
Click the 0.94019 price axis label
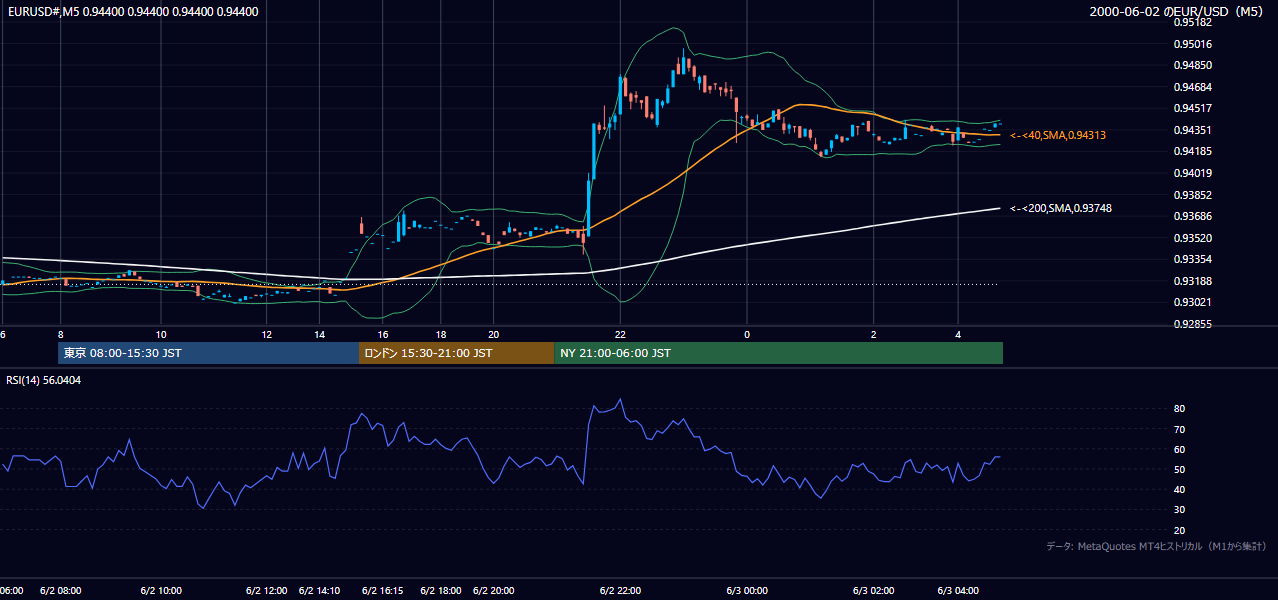pyautogui.click(x=1193, y=173)
